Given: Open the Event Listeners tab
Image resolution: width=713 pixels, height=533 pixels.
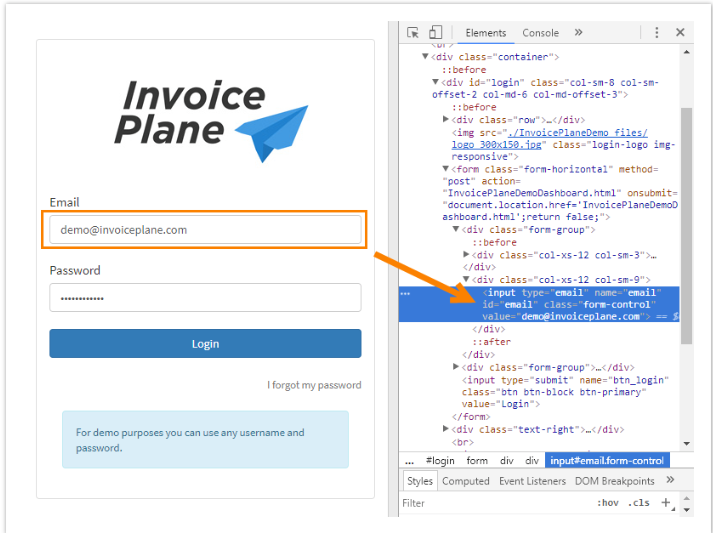Looking at the screenshot, I should 532,481.
